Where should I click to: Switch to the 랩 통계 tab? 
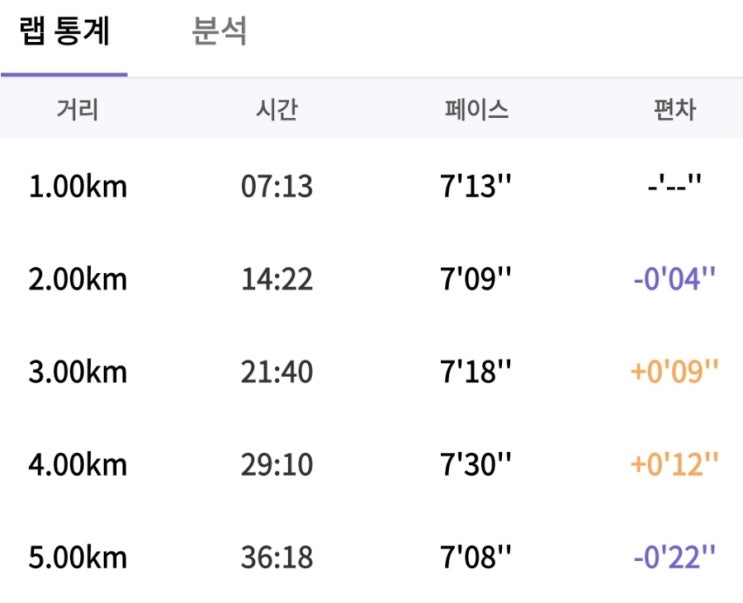click(x=64, y=31)
